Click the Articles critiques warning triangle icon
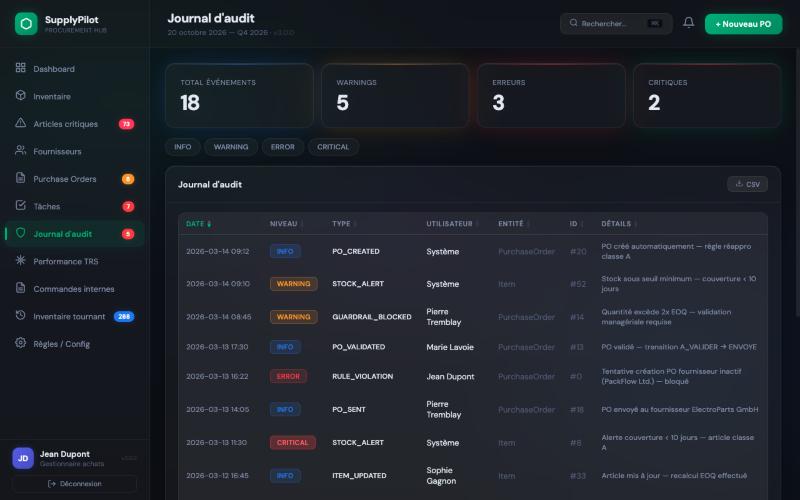This screenshot has width=800, height=500. 20,123
